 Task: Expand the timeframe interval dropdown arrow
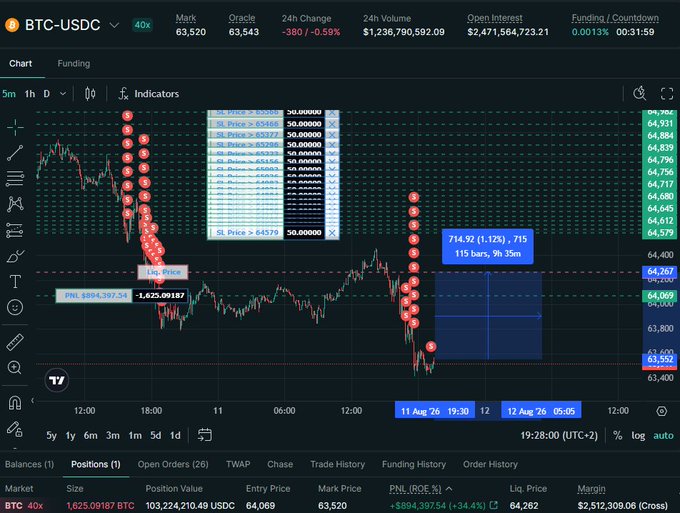pyautogui.click(x=63, y=94)
